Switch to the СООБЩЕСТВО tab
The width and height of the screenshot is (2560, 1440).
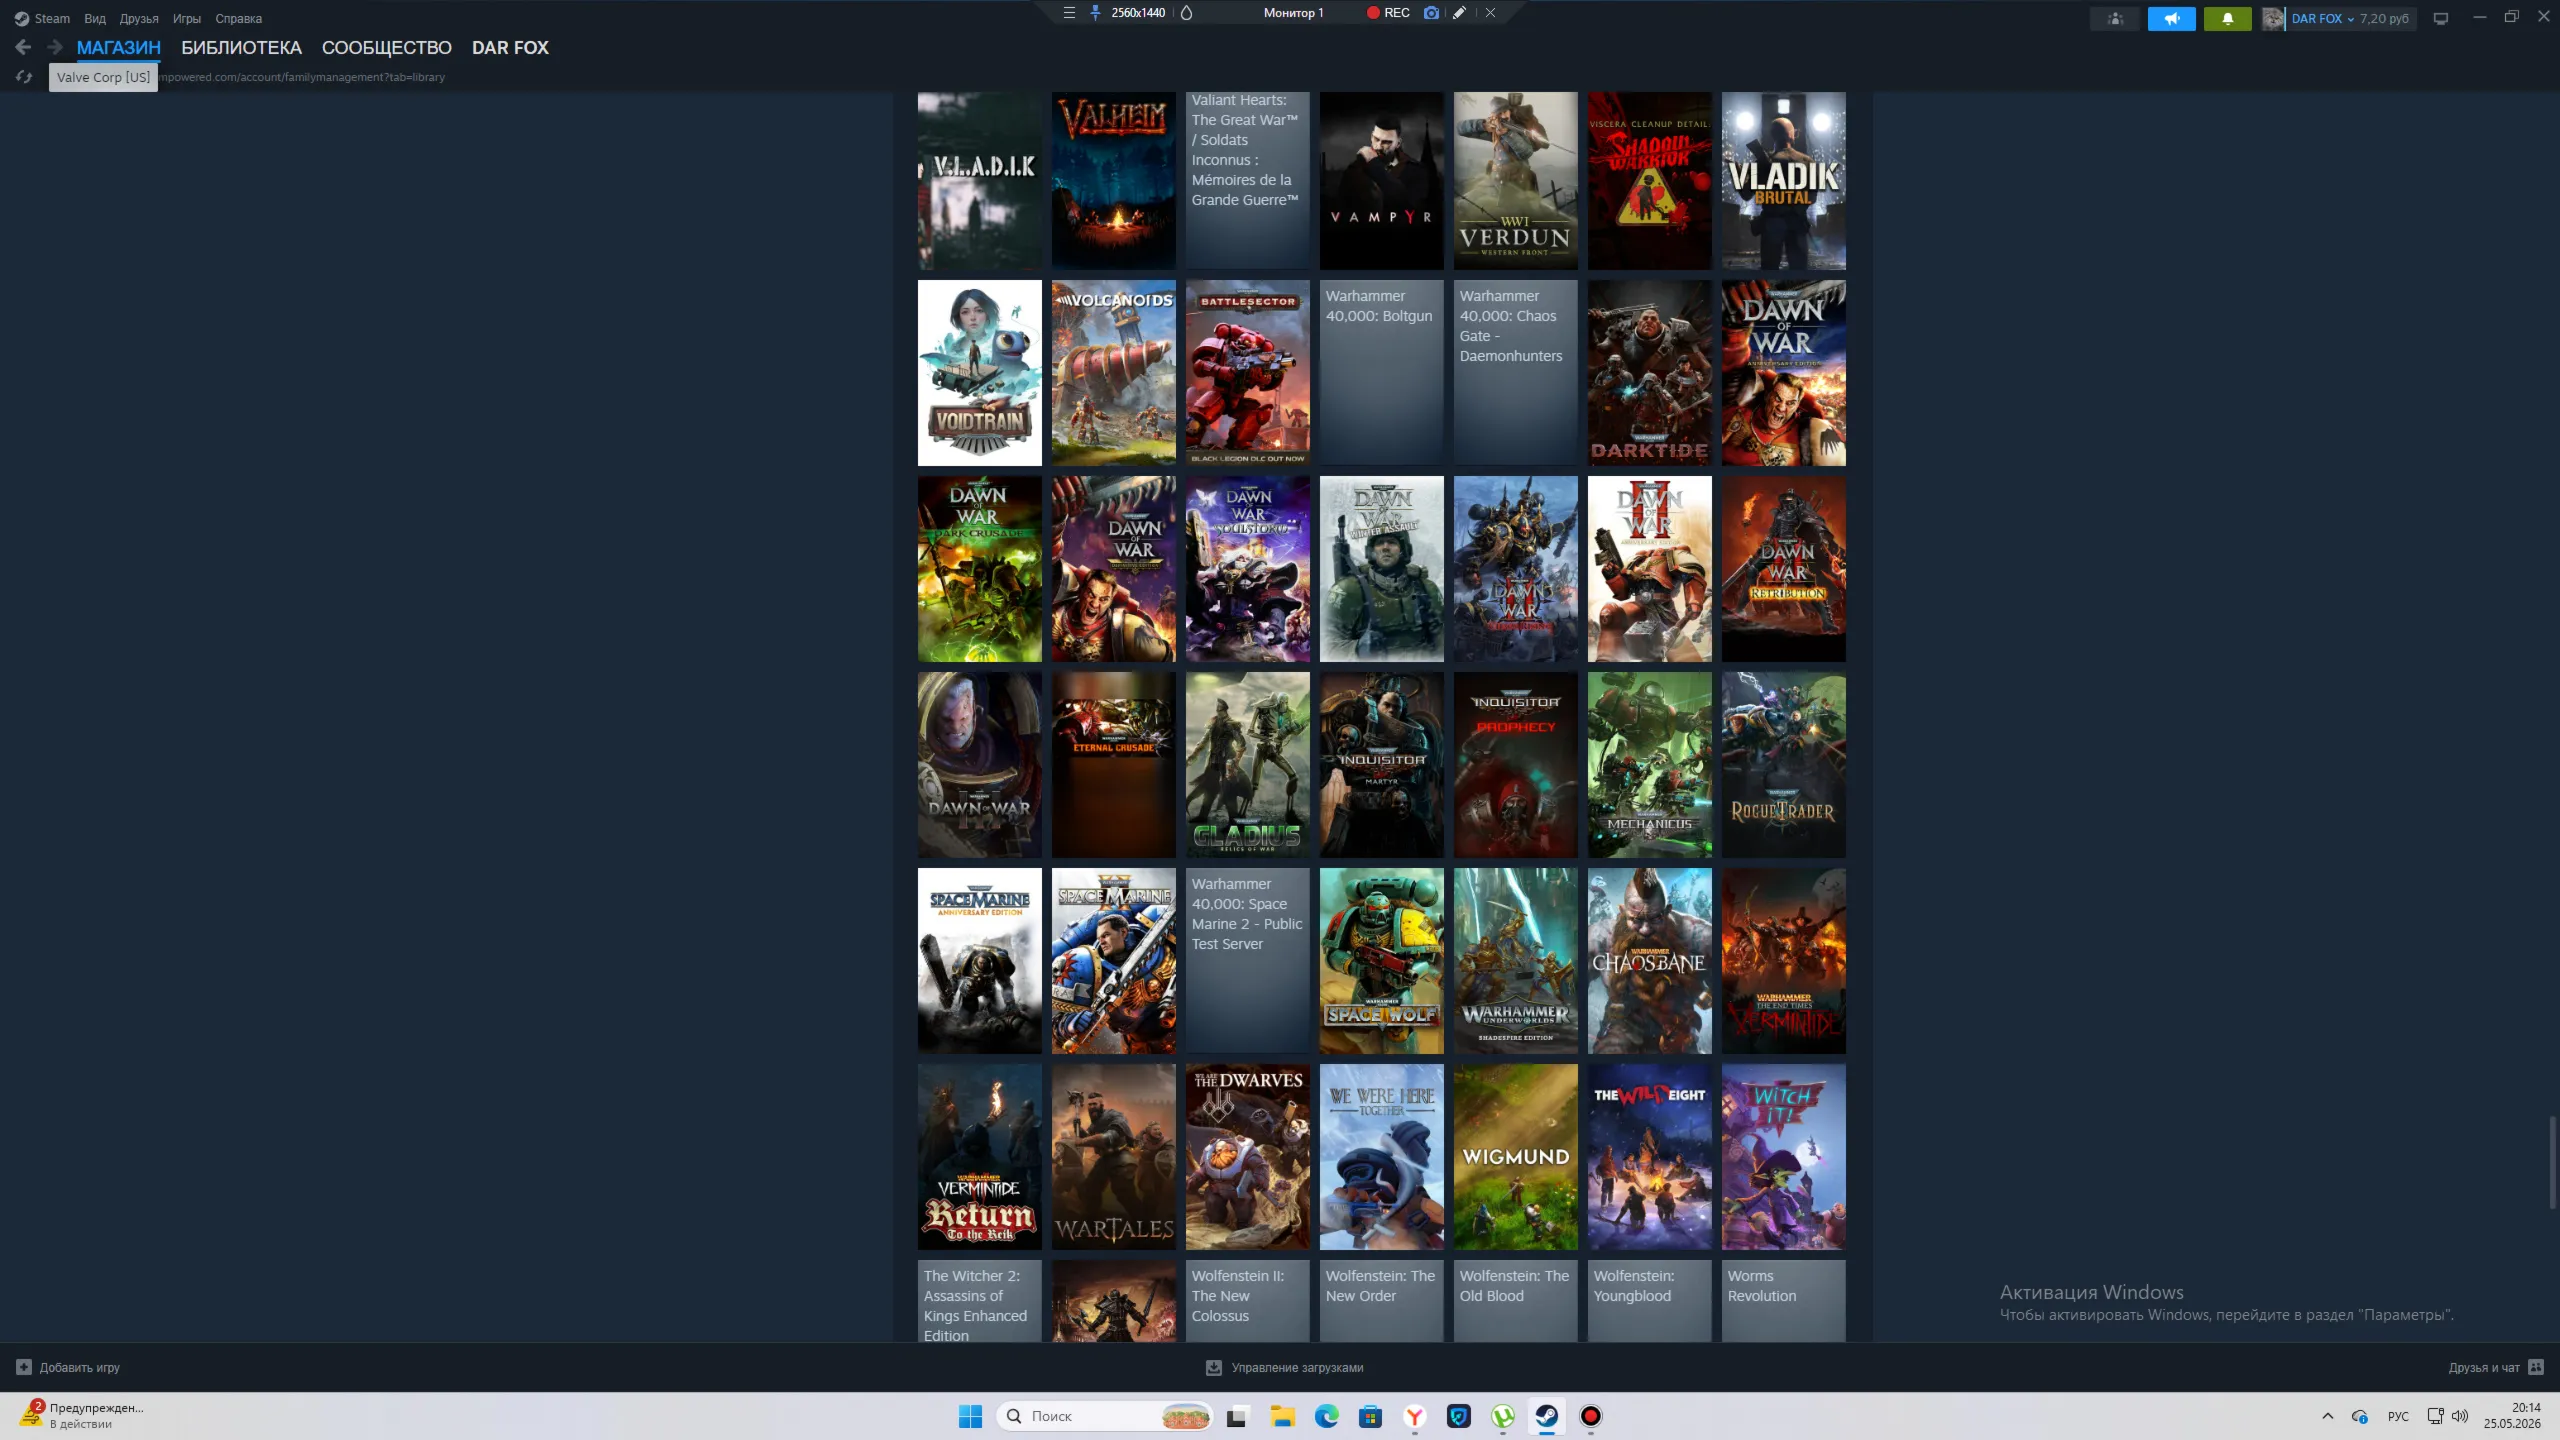[x=387, y=48]
